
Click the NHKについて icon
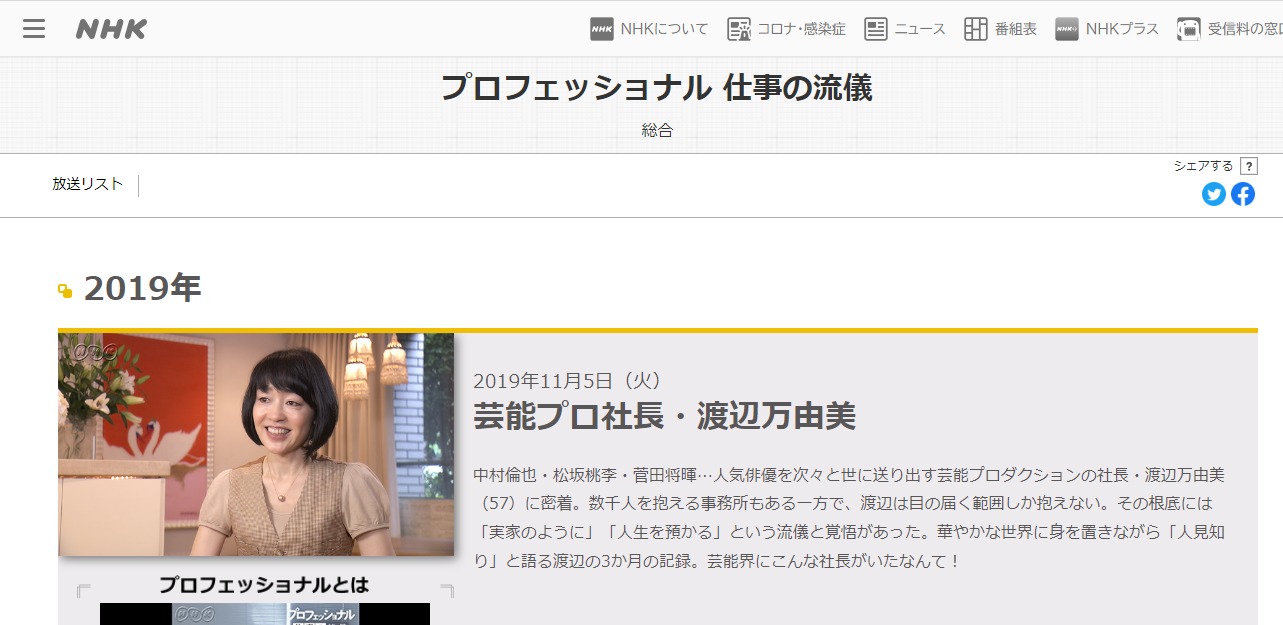click(602, 29)
